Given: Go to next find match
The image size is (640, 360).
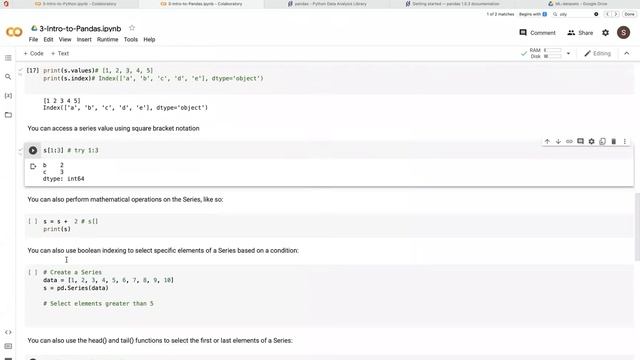Looking at the screenshot, I should [x=616, y=14].
